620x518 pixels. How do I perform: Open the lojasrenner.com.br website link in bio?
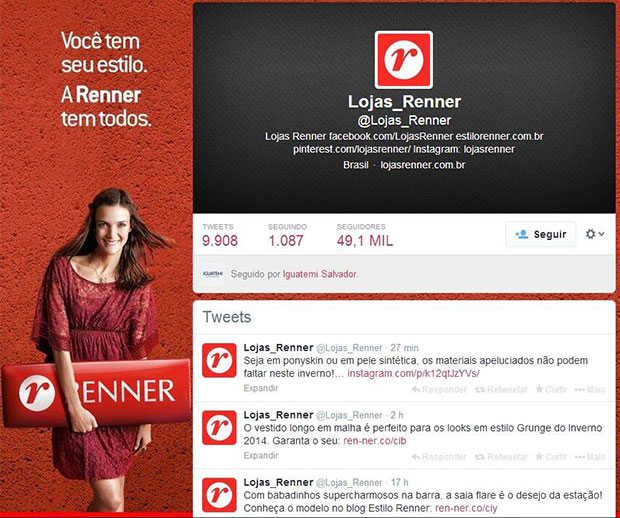click(x=423, y=165)
